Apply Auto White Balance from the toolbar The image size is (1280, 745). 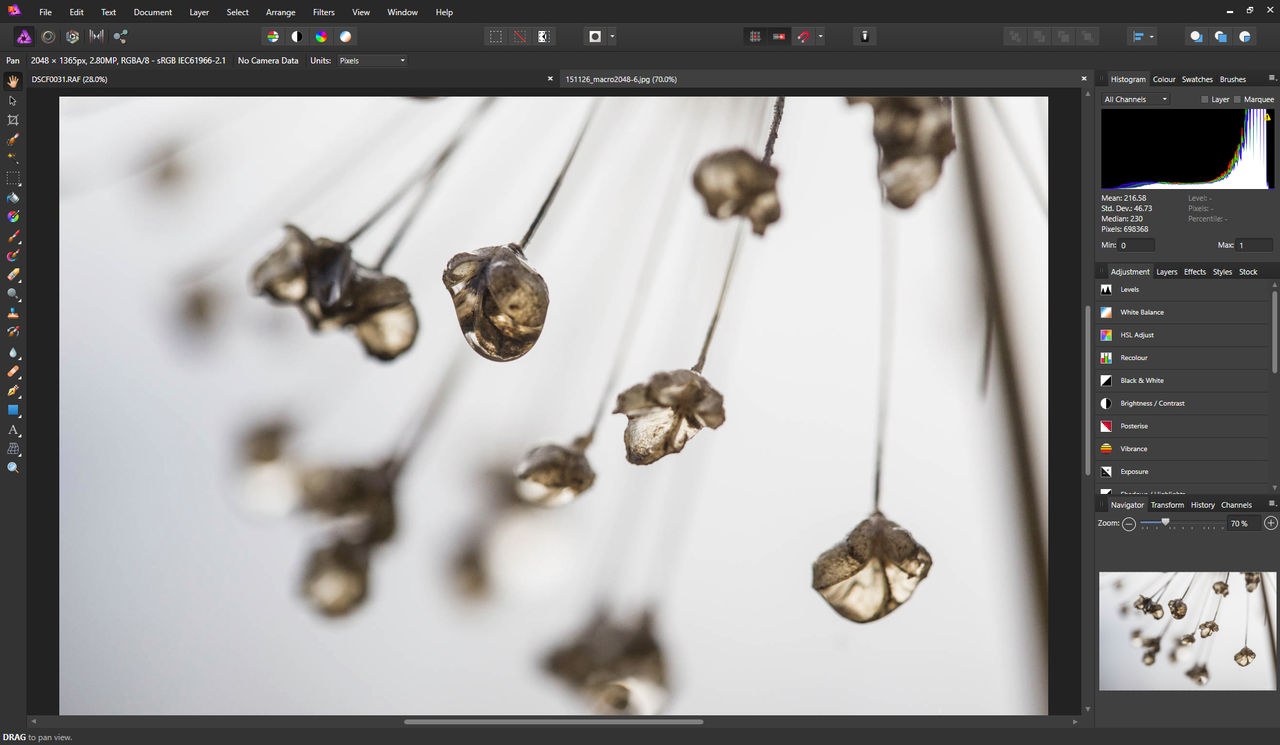tap(345, 36)
